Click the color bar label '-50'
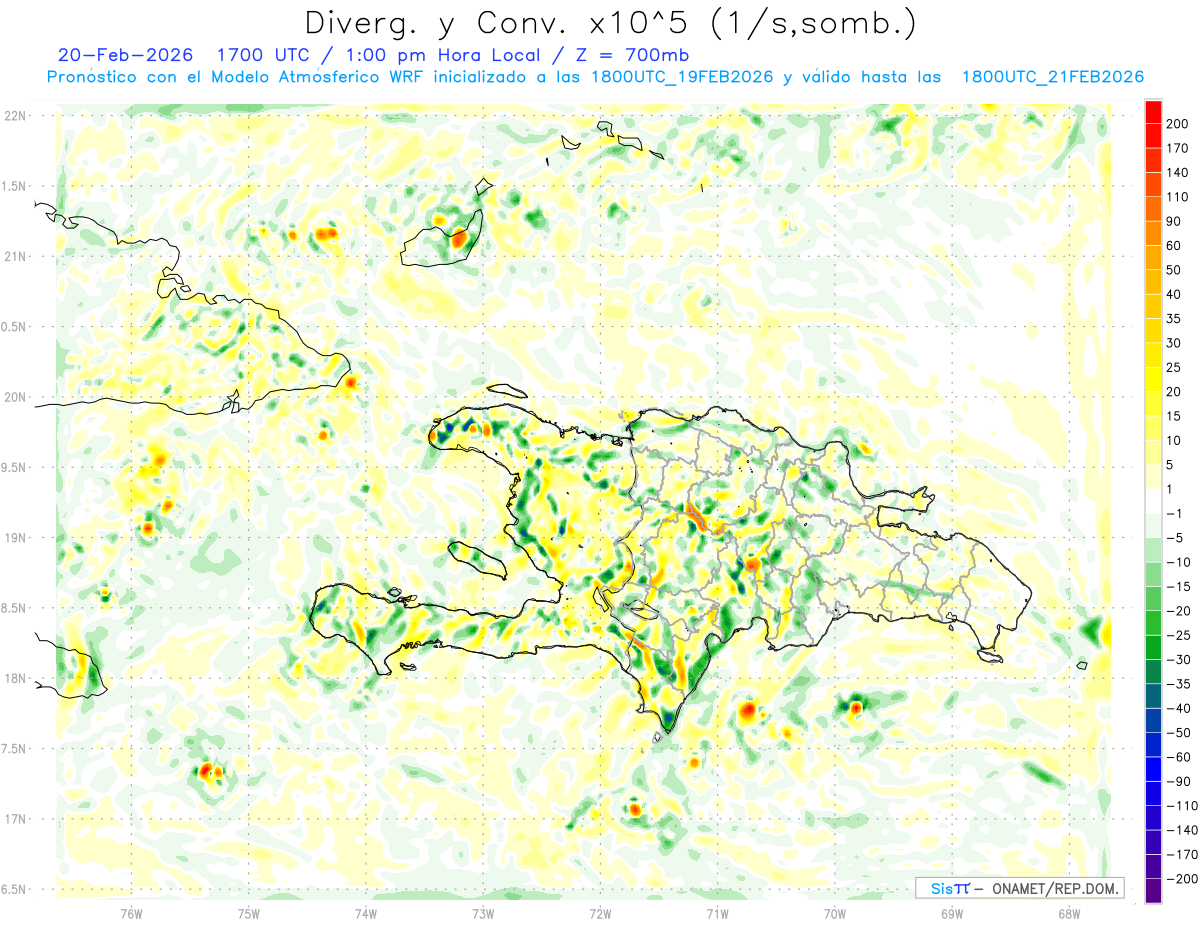This screenshot has height=927, width=1200. pyautogui.click(x=1177, y=733)
